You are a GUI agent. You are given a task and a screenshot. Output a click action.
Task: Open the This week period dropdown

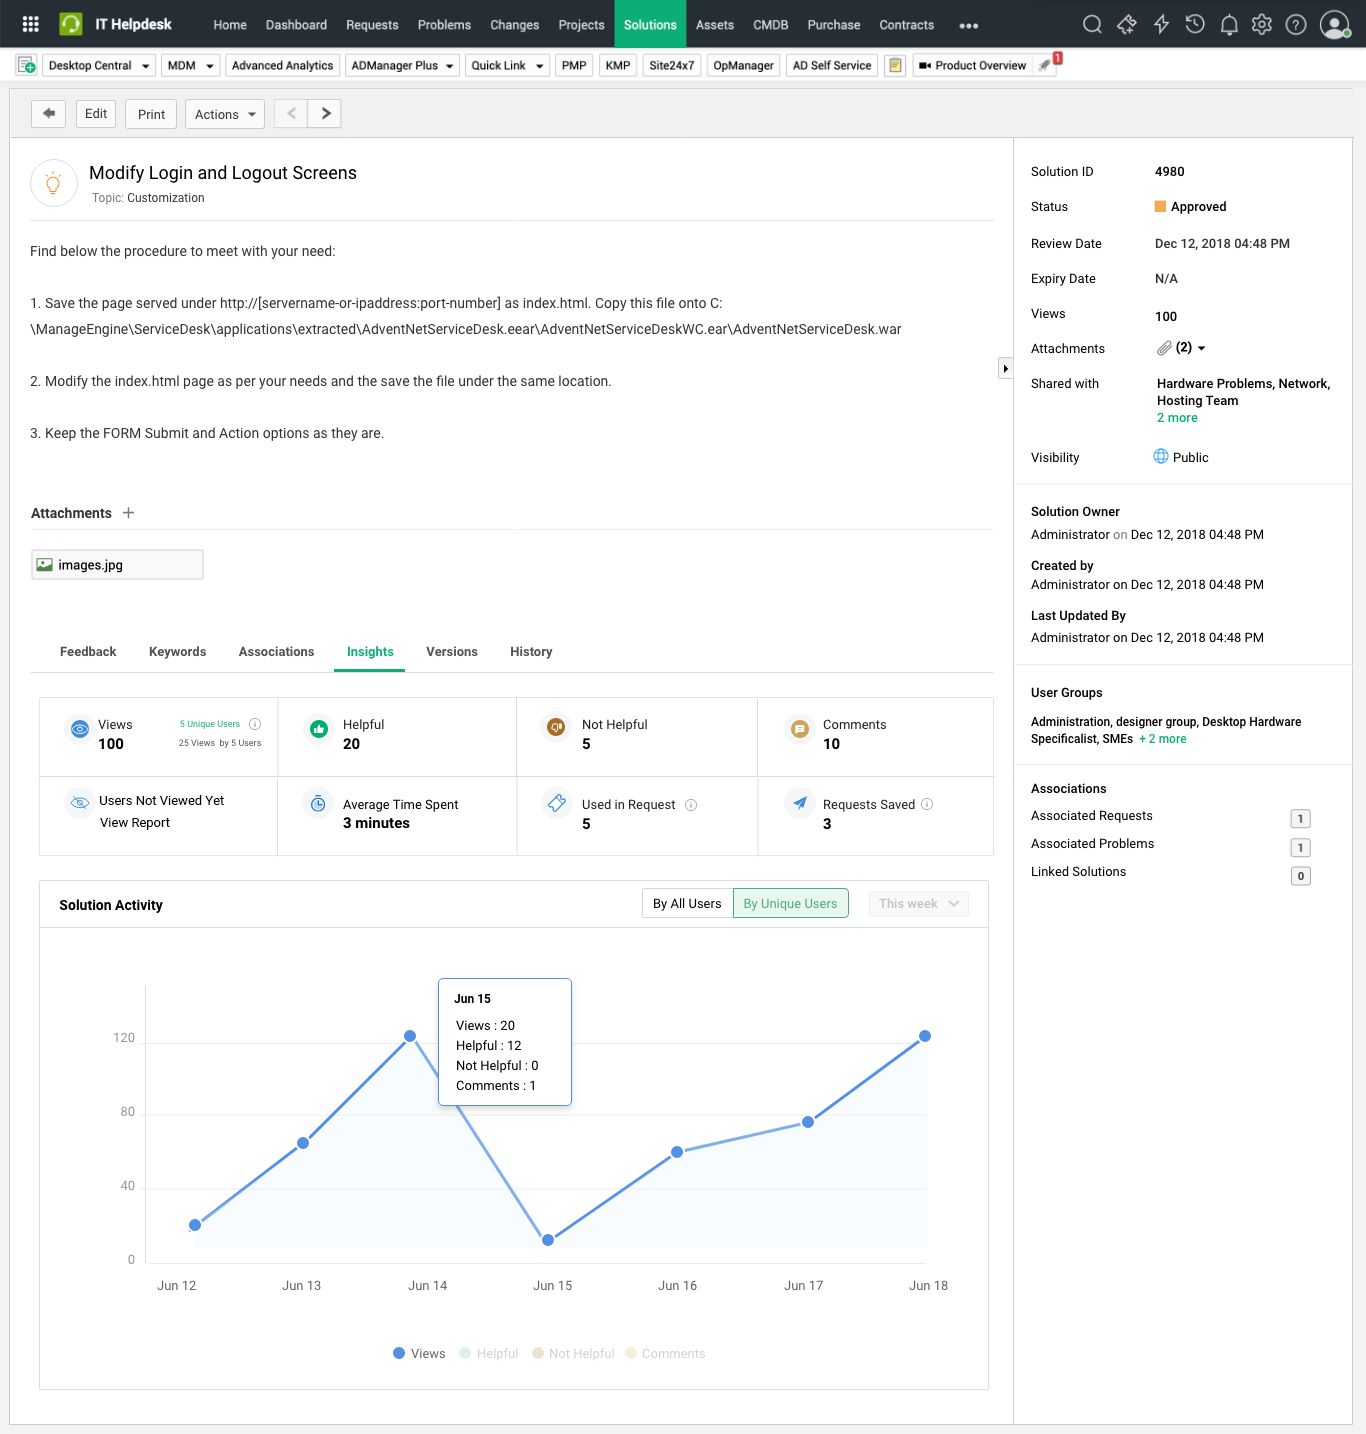click(918, 903)
